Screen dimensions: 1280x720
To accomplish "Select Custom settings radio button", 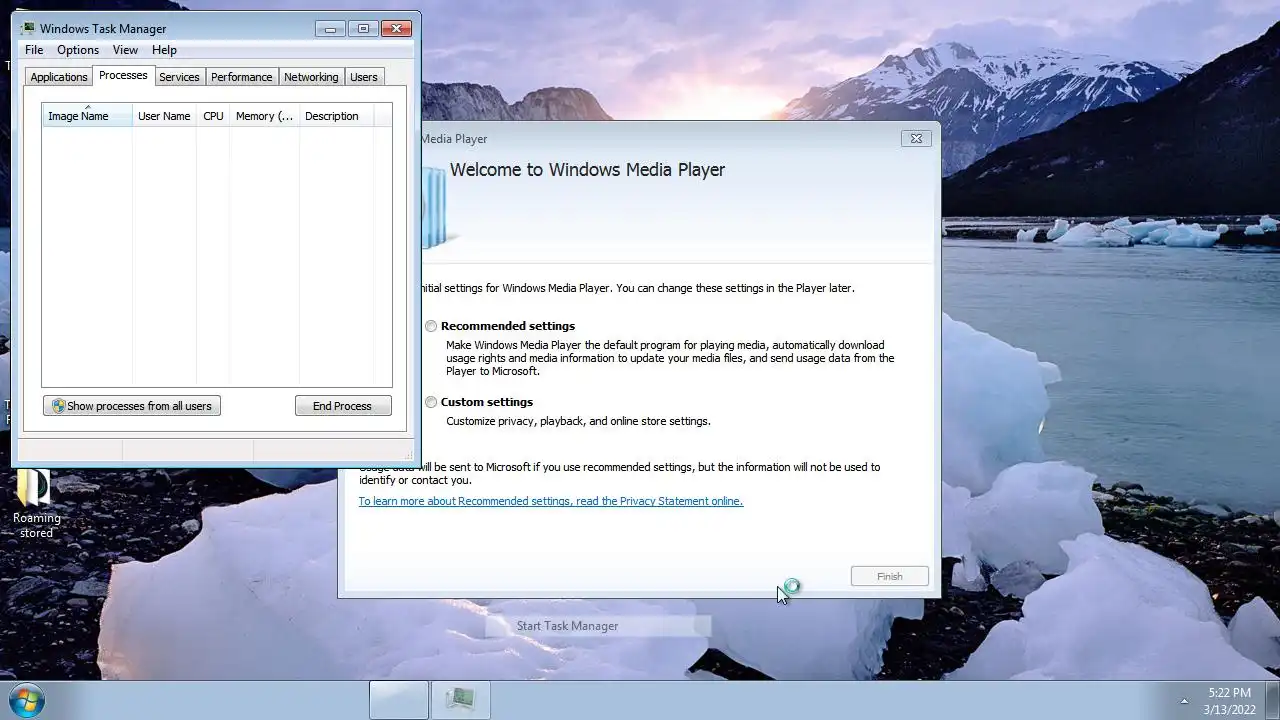I will pyautogui.click(x=431, y=402).
